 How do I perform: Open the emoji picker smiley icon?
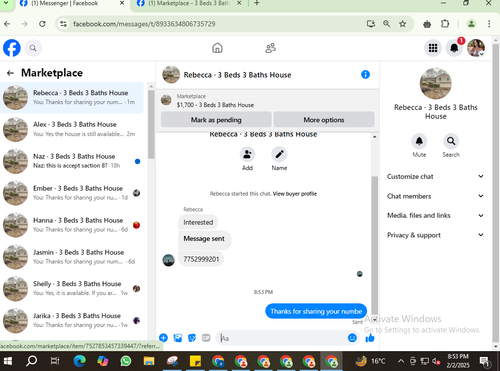(352, 338)
